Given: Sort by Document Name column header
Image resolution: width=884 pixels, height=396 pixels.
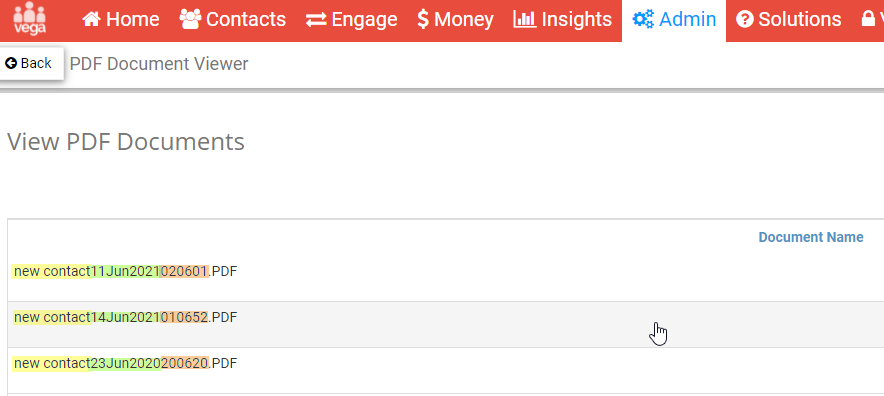Looking at the screenshot, I should (811, 237).
